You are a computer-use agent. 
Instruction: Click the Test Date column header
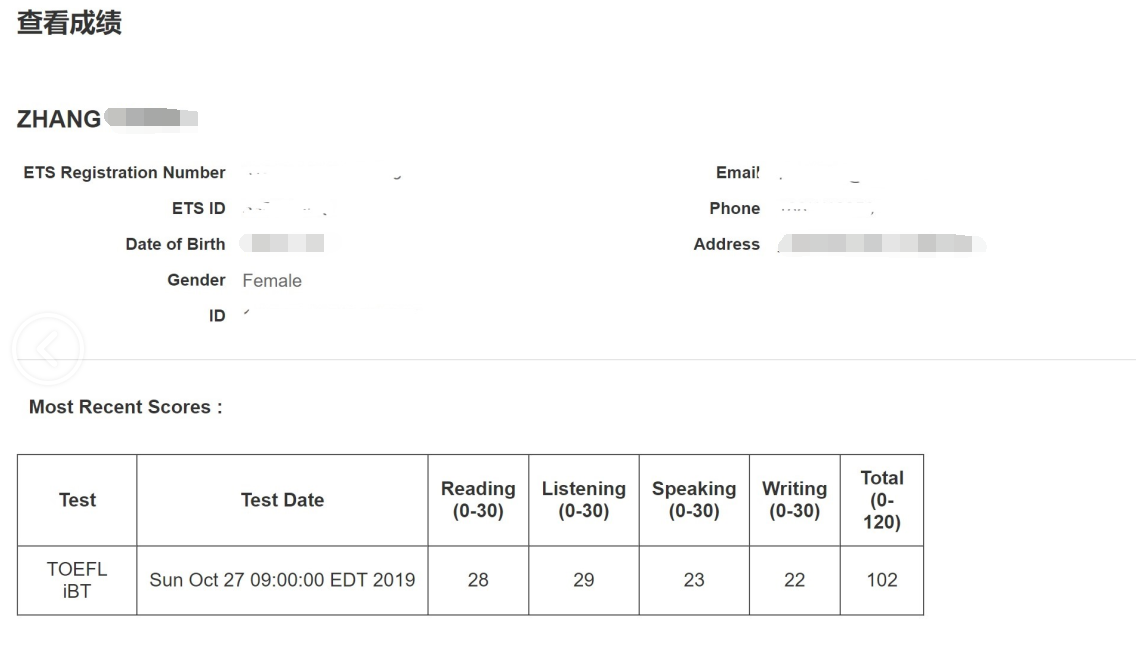click(283, 500)
